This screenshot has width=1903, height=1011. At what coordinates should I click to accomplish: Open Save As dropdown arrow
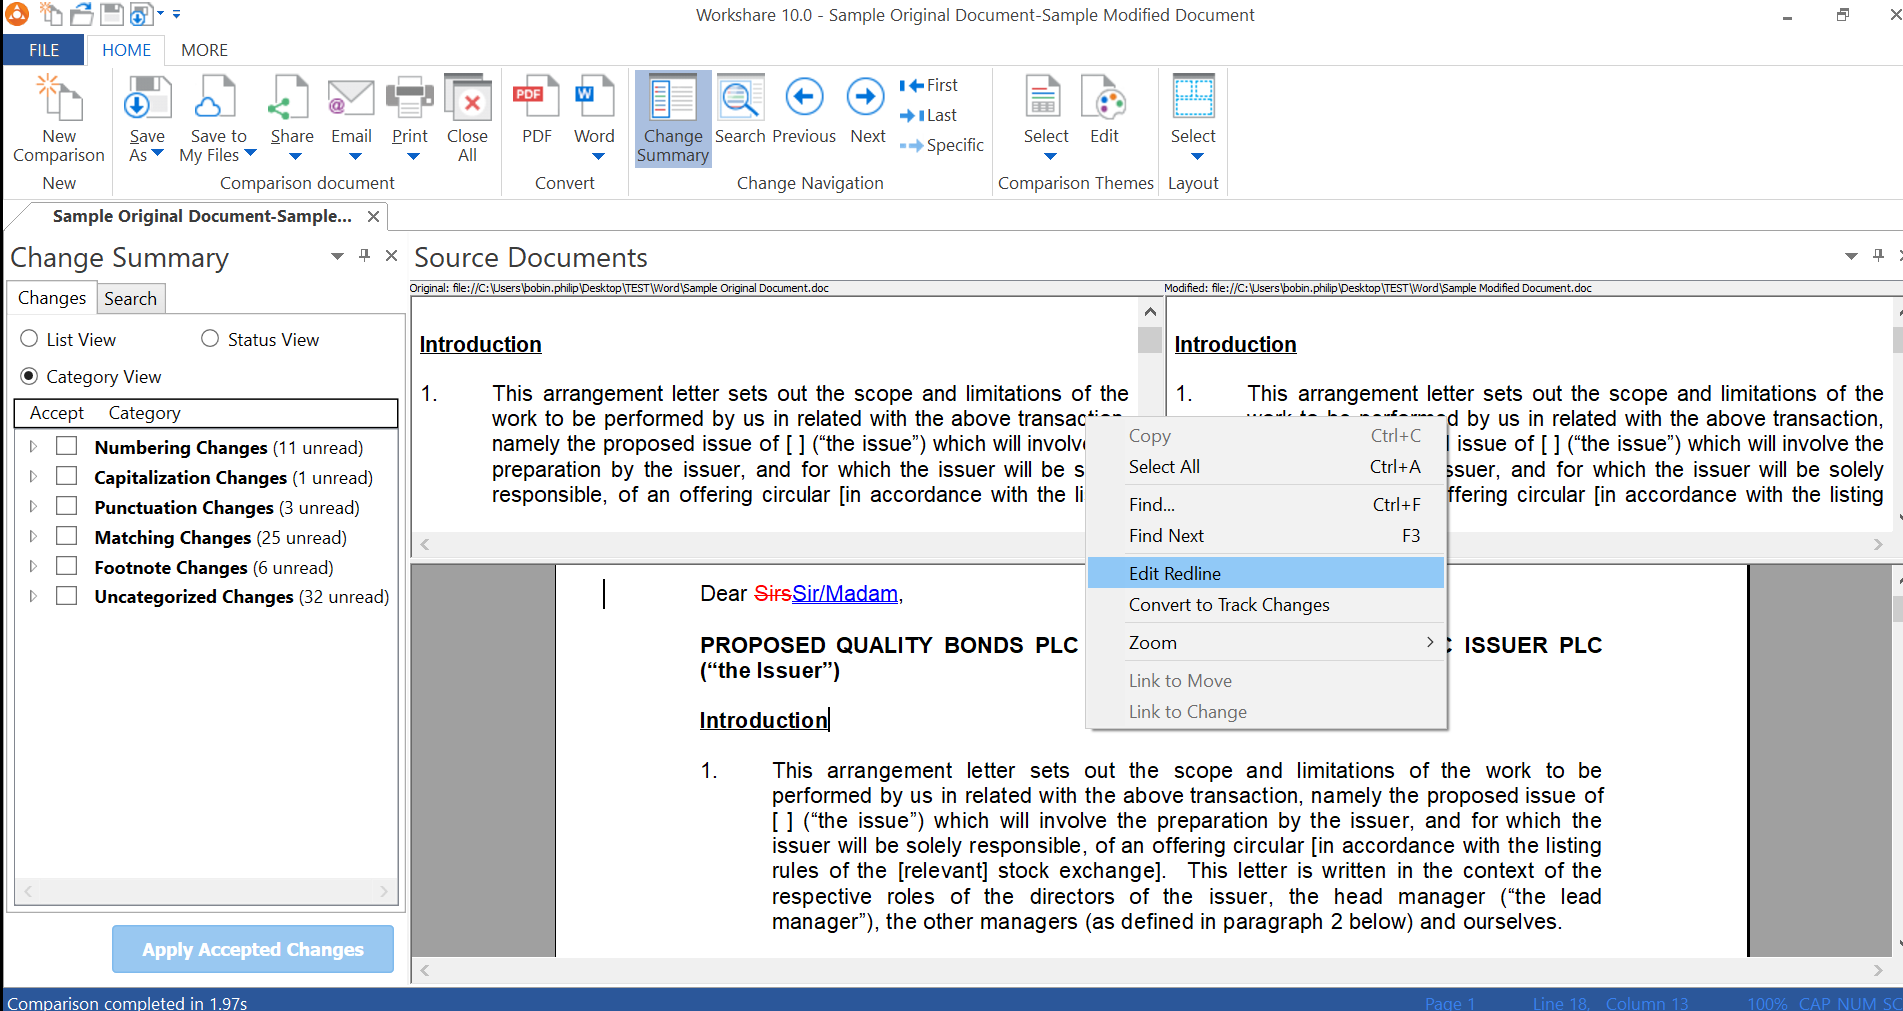(x=157, y=154)
